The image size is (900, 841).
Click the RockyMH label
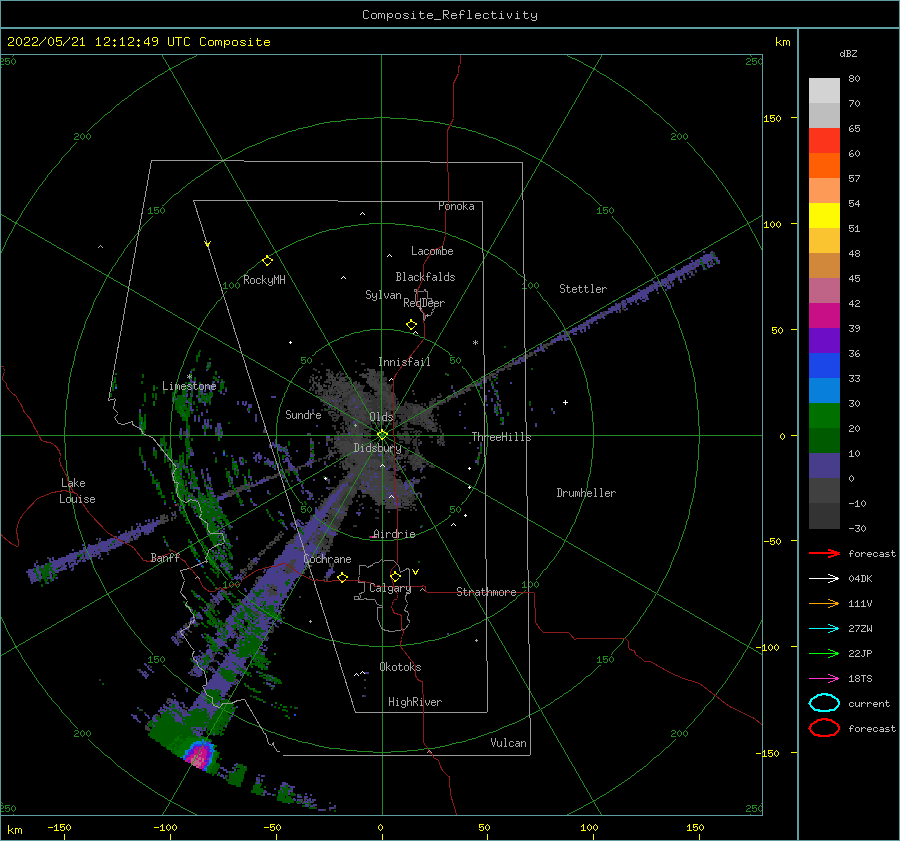(x=264, y=280)
